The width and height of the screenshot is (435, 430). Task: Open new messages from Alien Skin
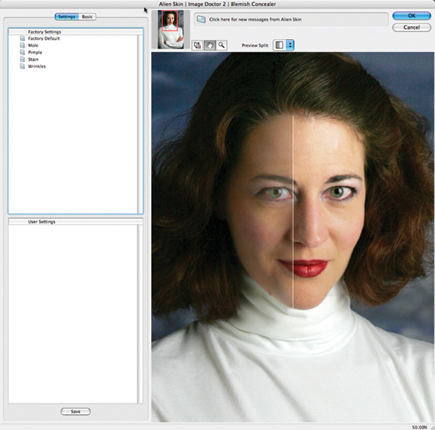(291, 19)
